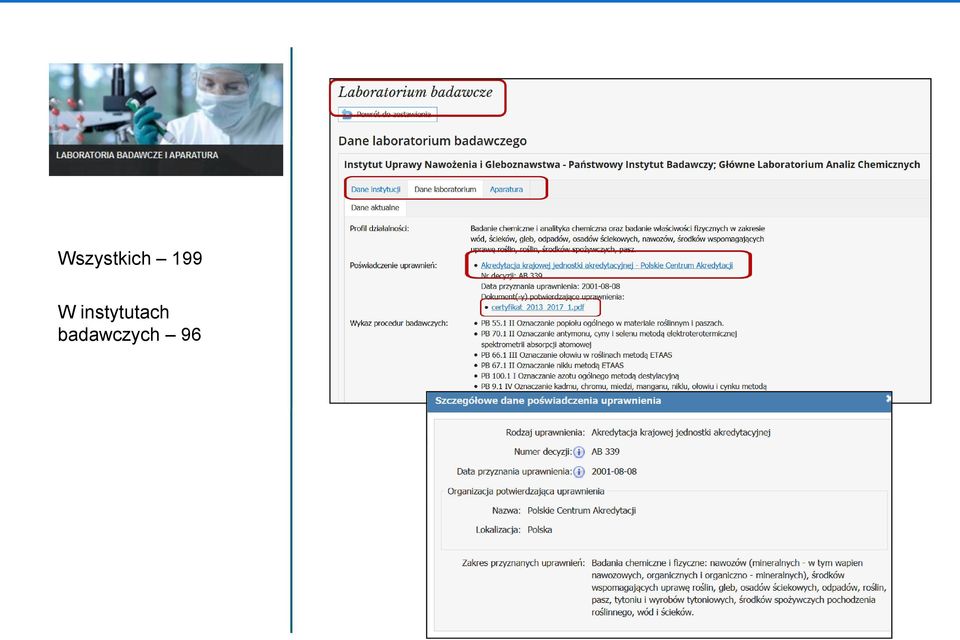960x640 pixels.
Task: Click the Profil działalności label
Action: tap(379, 228)
